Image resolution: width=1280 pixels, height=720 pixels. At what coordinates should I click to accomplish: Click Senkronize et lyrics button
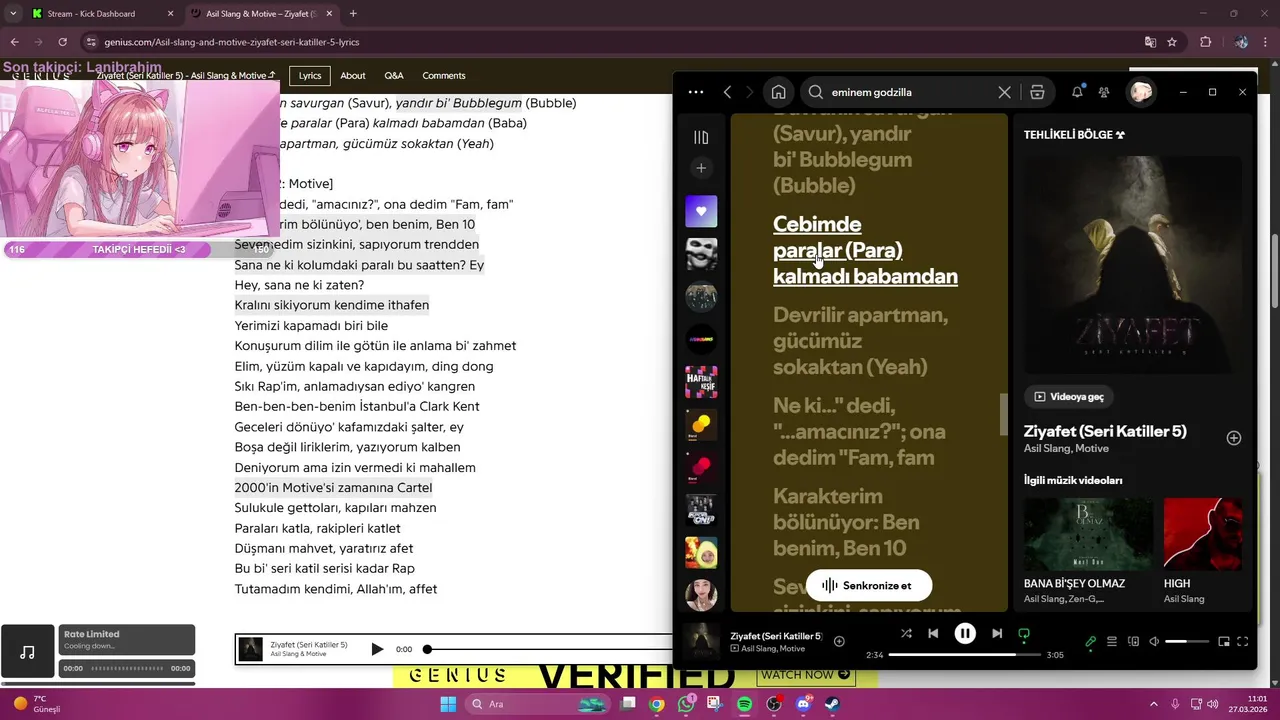coord(869,585)
